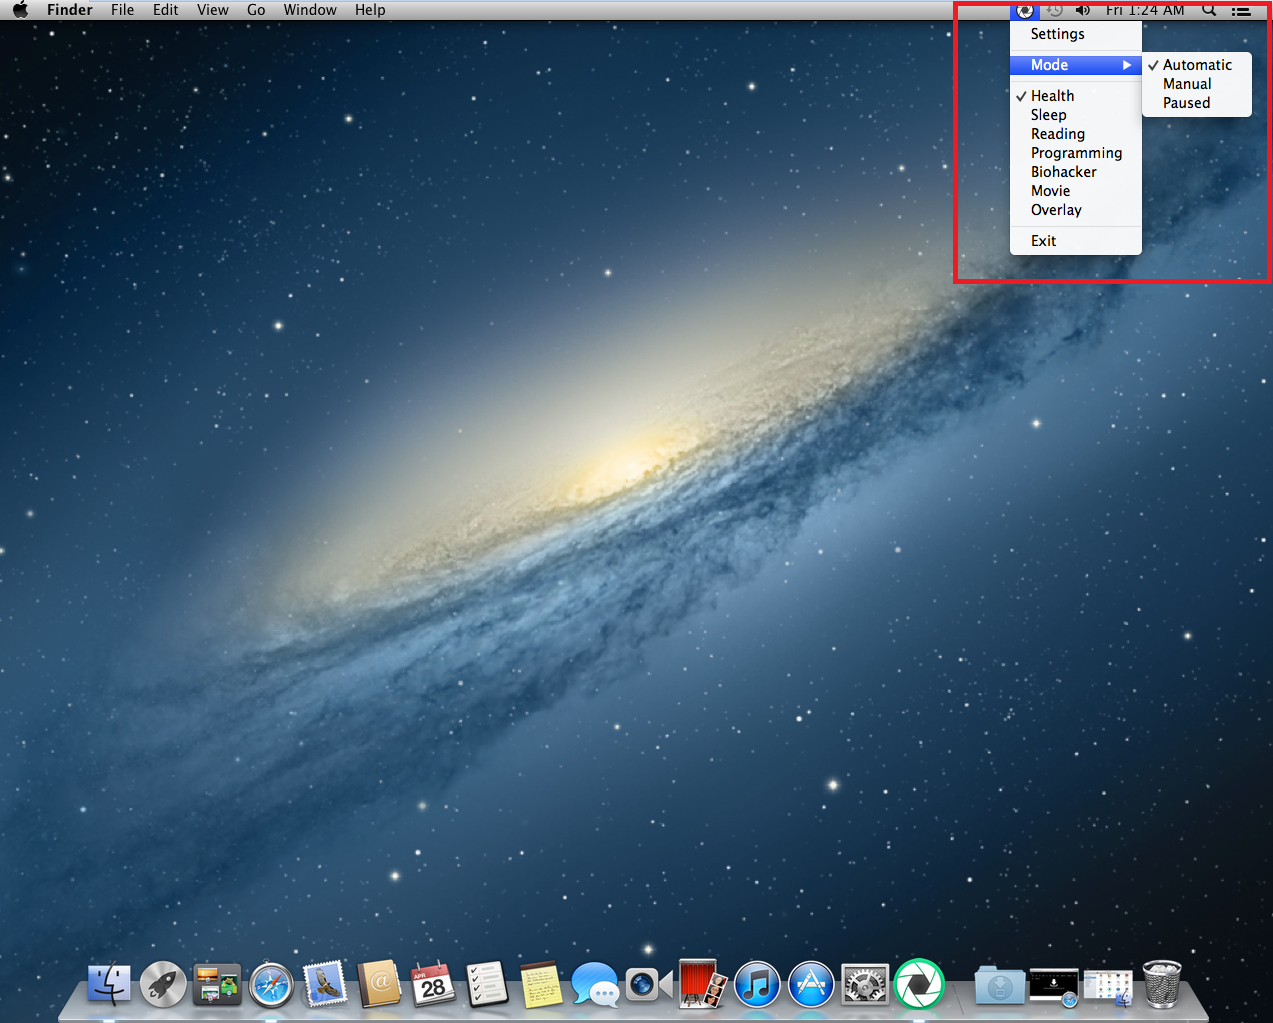This screenshot has width=1273, height=1023.
Task: Click the volume speaker icon
Action: (x=1082, y=10)
